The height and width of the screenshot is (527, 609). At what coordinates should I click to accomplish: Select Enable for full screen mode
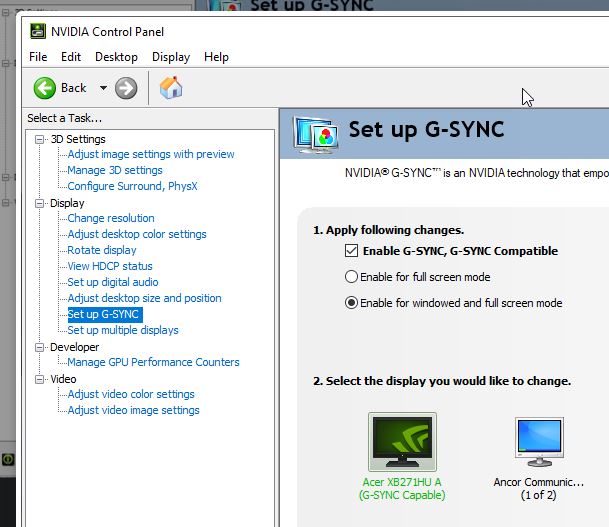coord(351,277)
